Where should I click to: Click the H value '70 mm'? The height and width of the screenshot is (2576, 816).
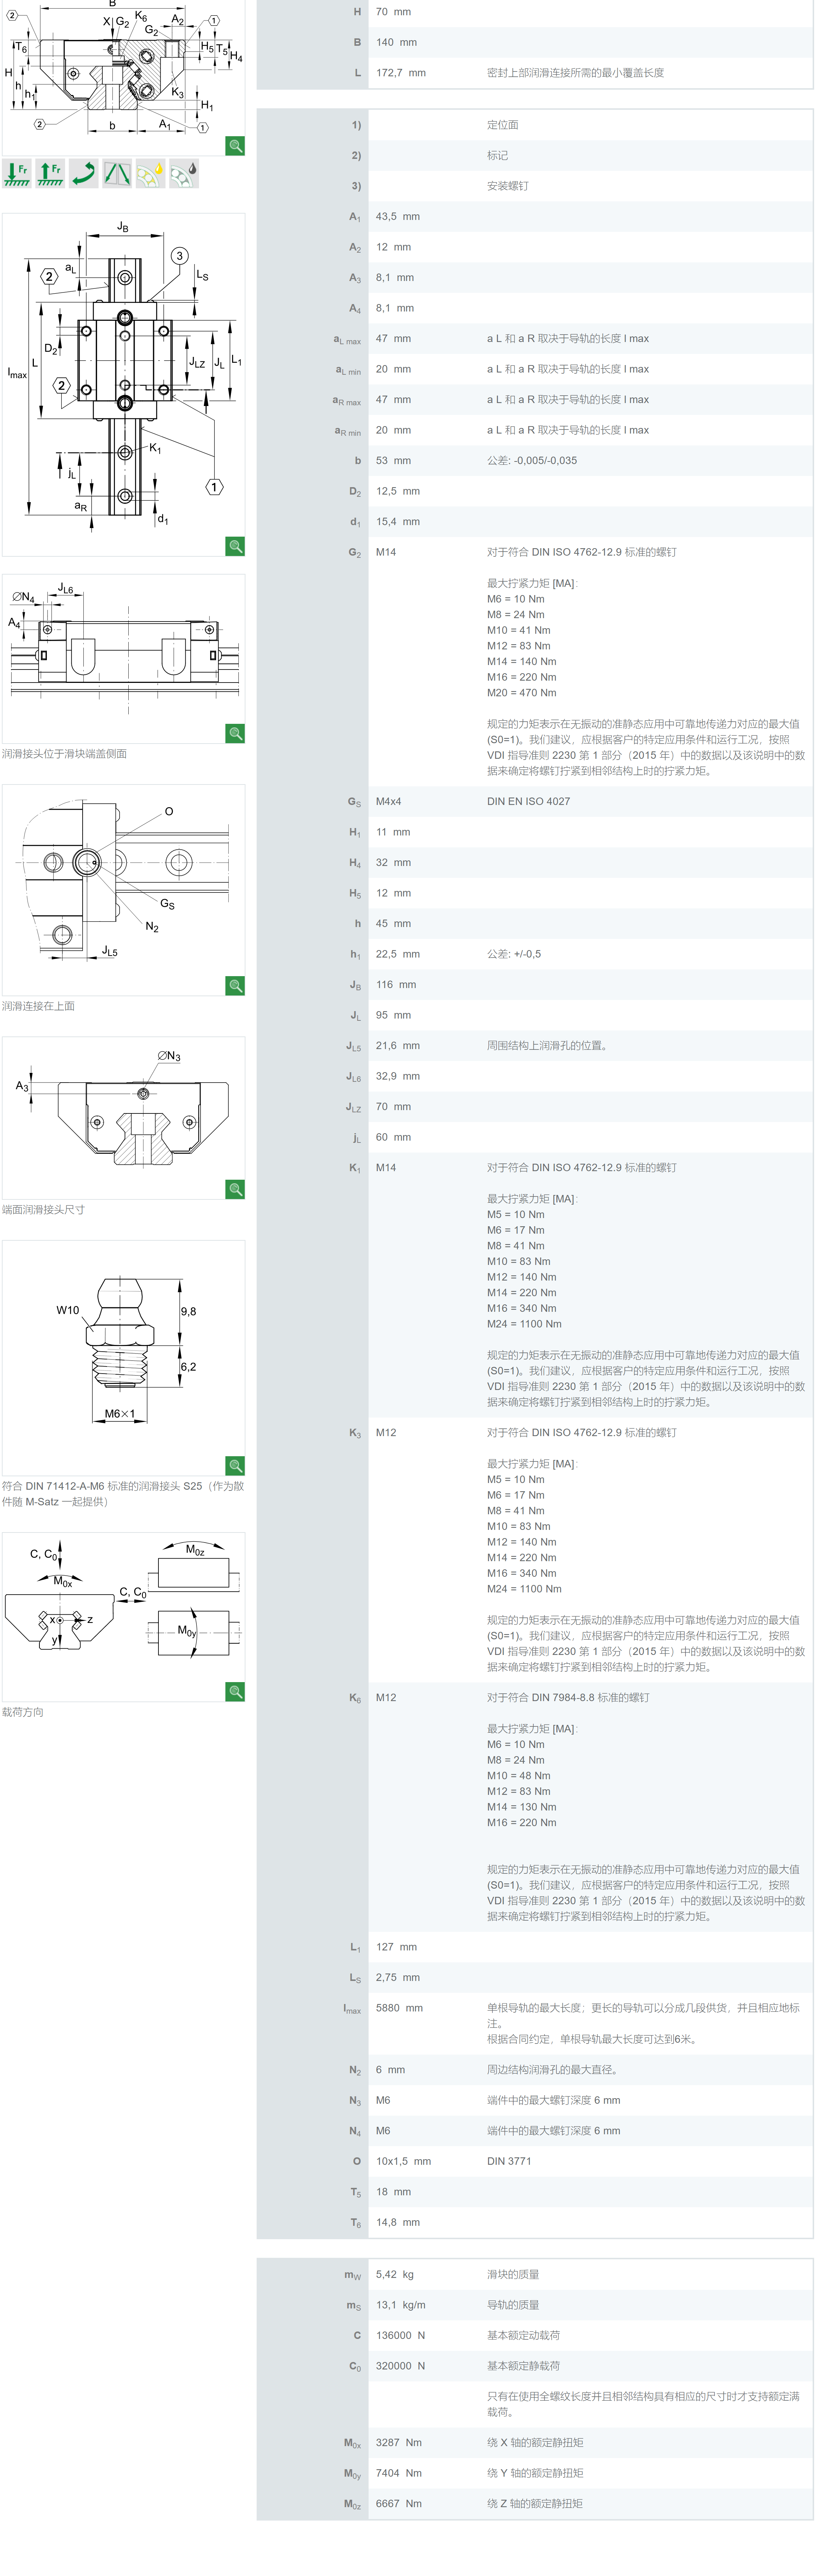393,12
